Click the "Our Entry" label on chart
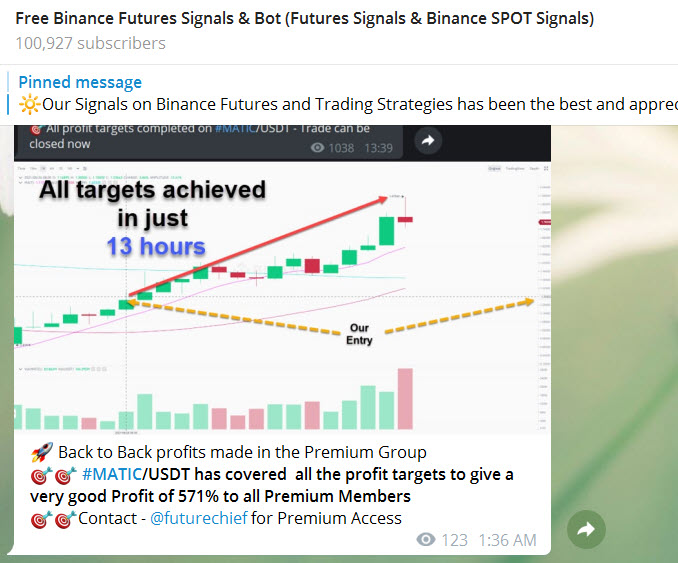 pyautogui.click(x=359, y=334)
